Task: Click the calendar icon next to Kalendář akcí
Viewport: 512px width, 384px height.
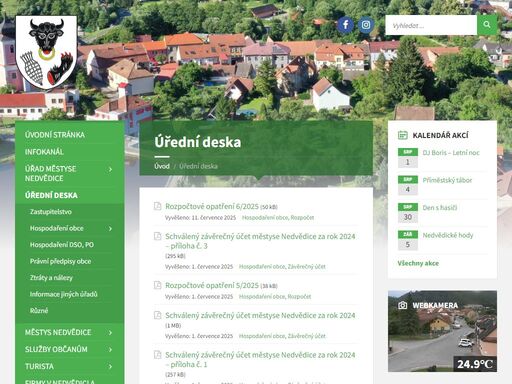Action: [x=403, y=135]
